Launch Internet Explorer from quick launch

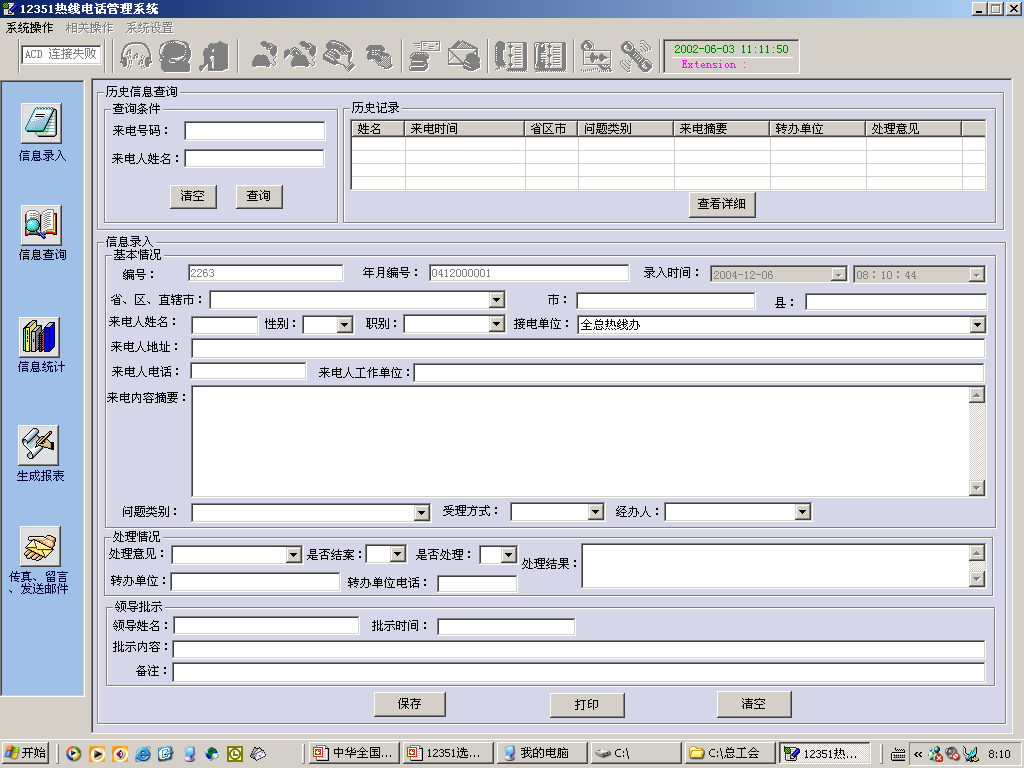point(143,754)
